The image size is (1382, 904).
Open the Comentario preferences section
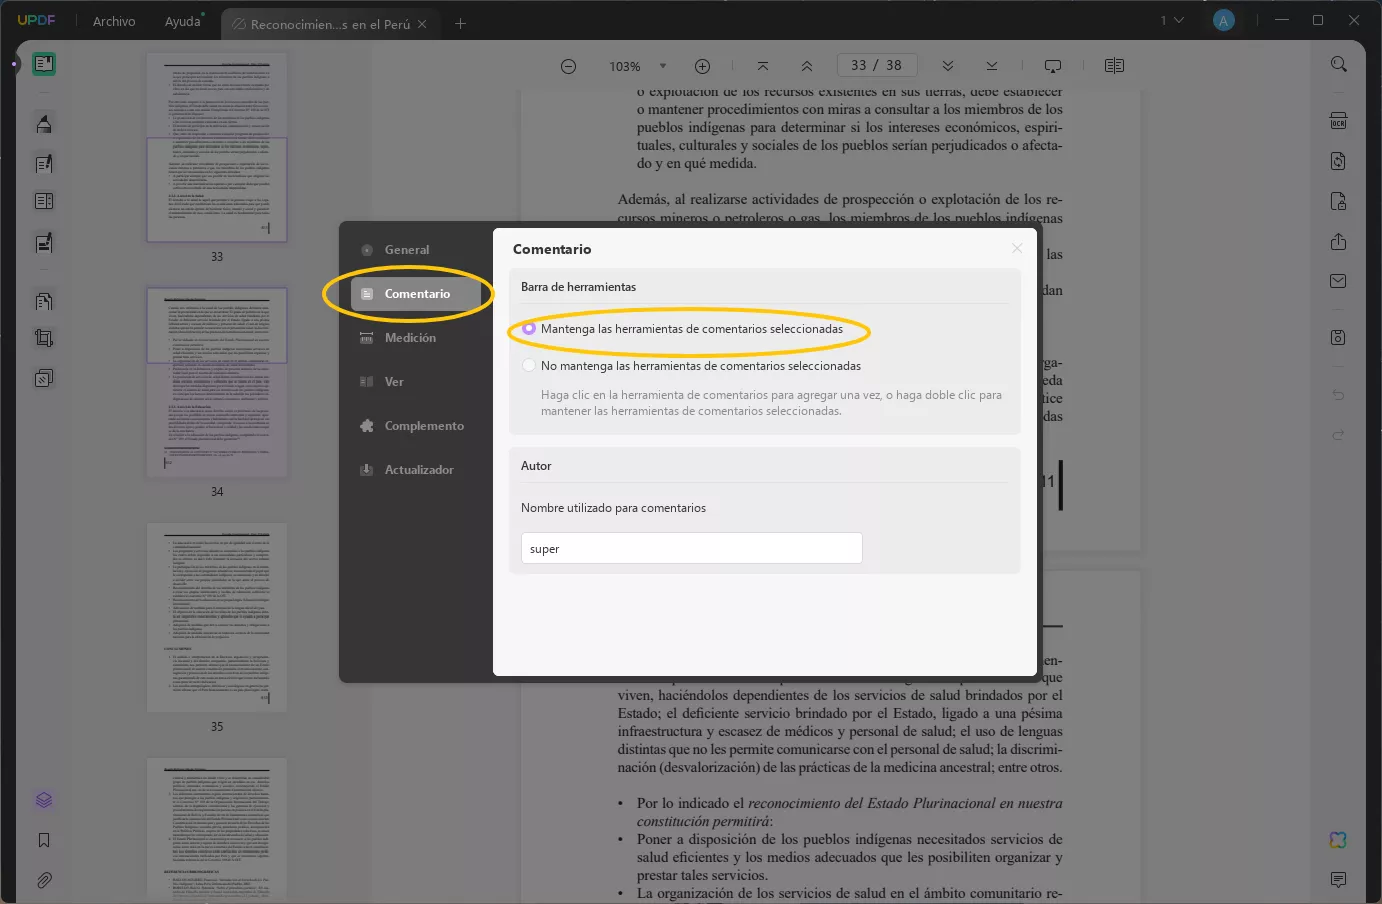[417, 294]
